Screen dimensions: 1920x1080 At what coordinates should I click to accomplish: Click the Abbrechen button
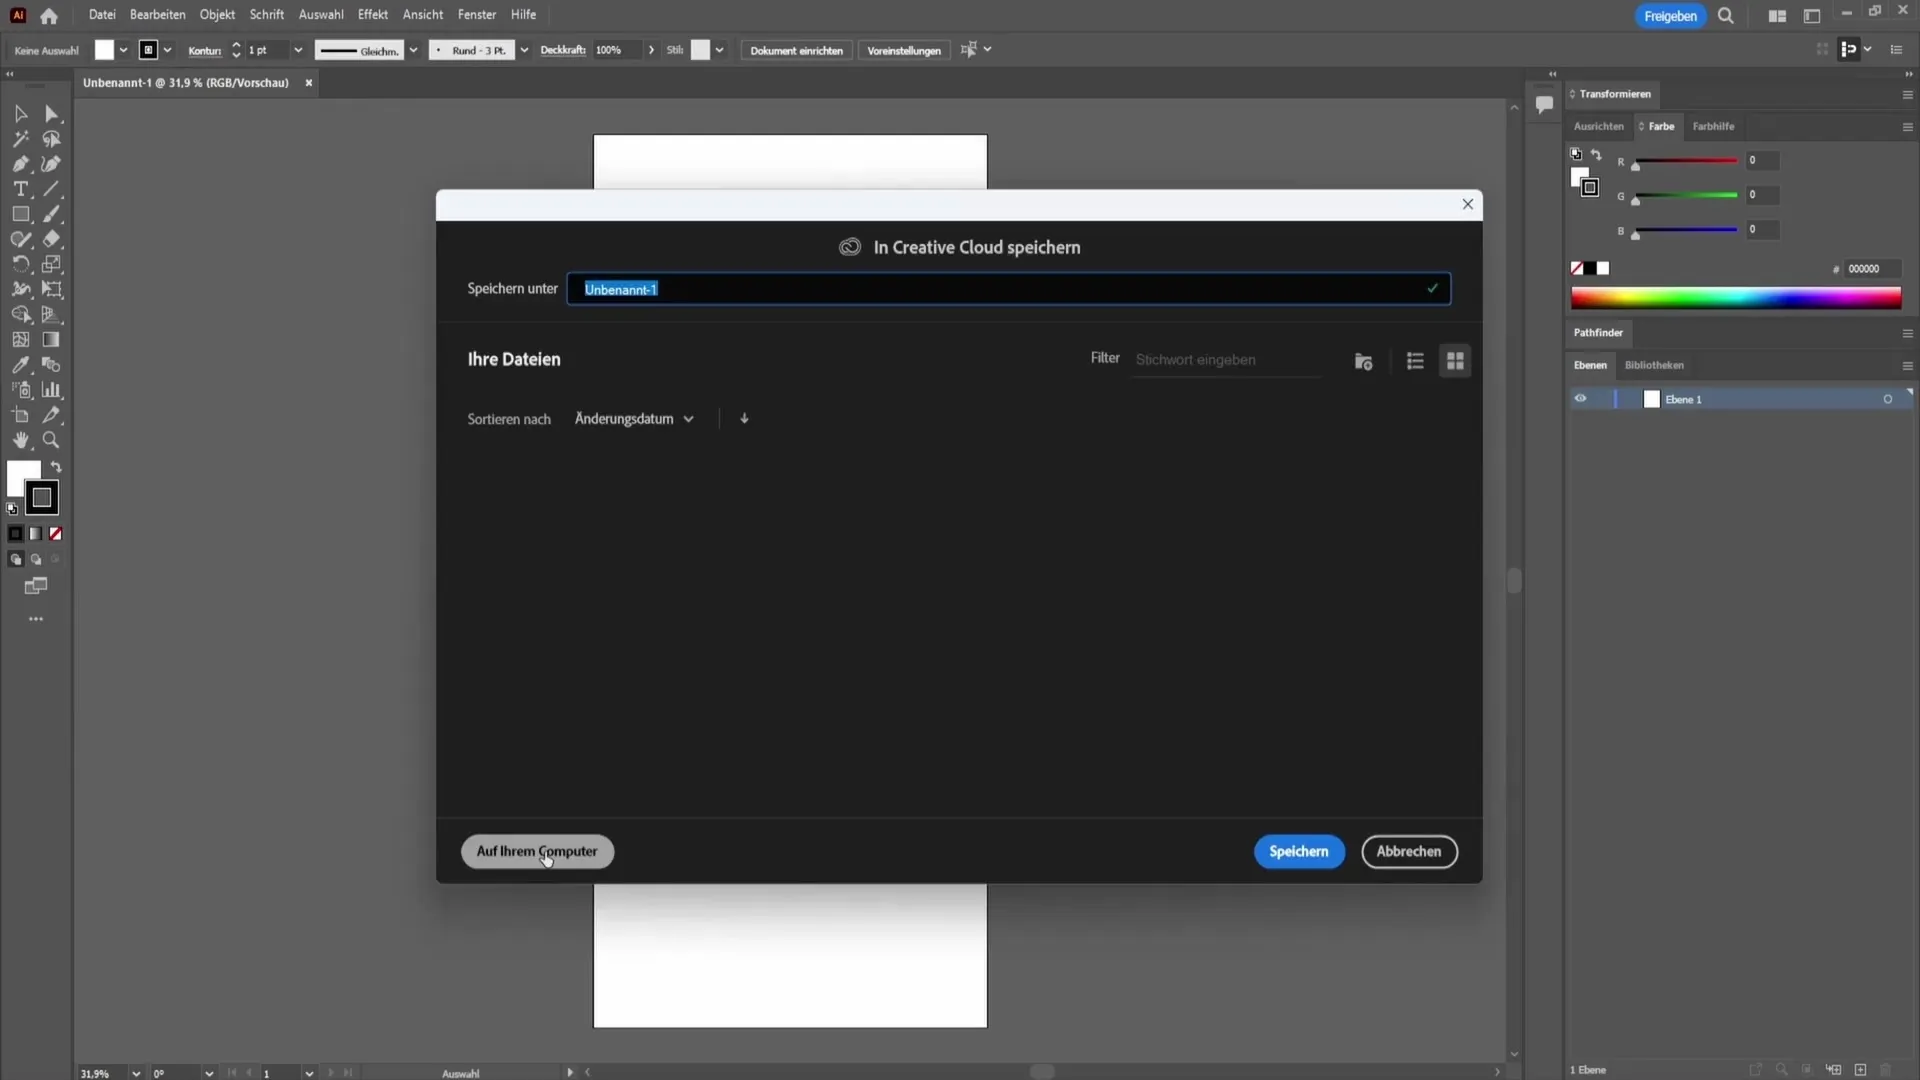click(1409, 852)
